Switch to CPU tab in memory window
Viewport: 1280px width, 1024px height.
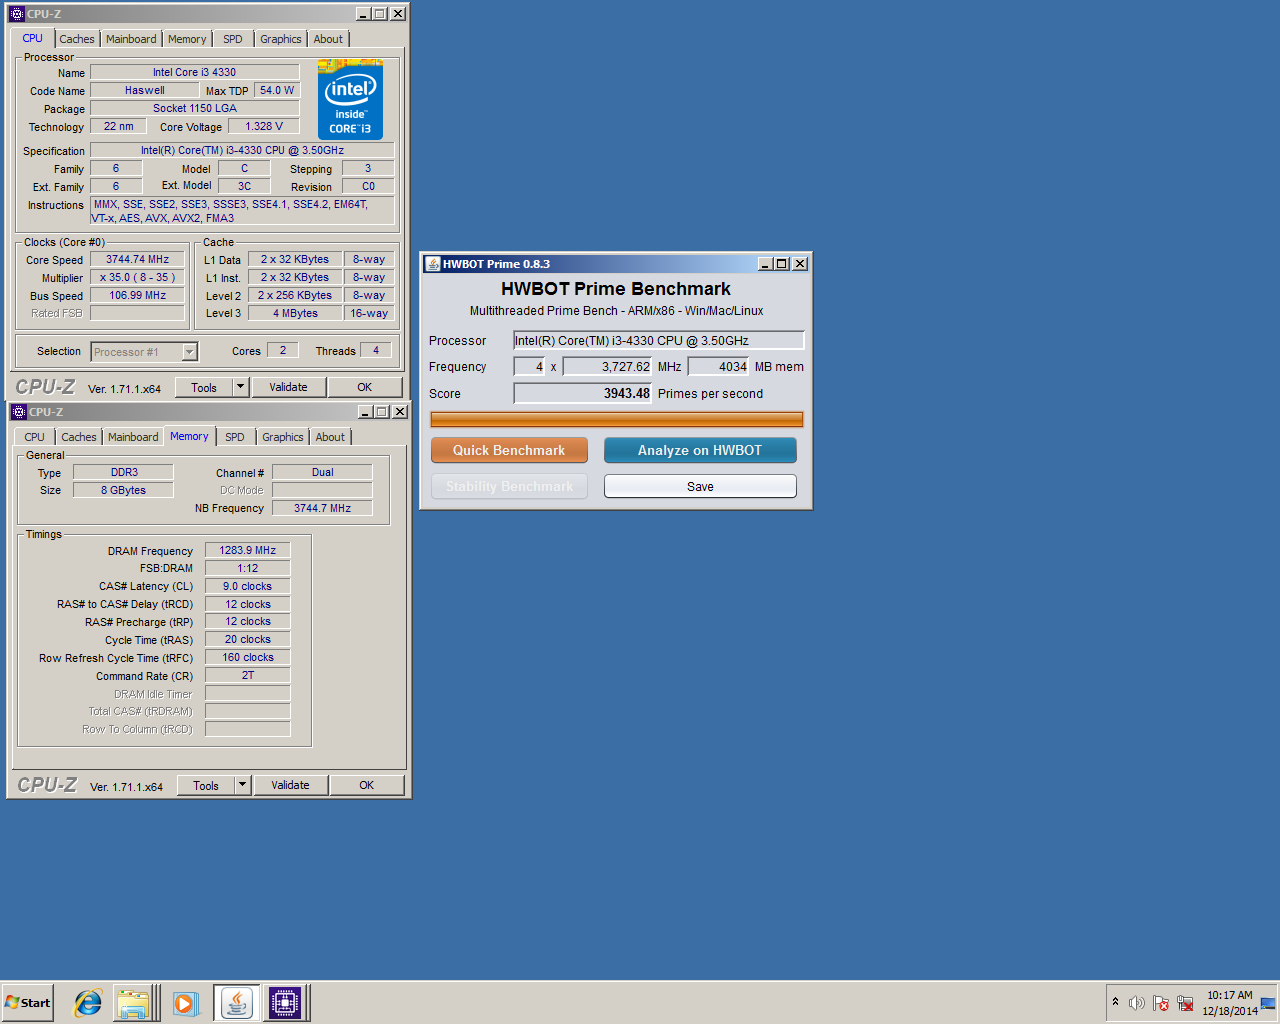pos(34,437)
